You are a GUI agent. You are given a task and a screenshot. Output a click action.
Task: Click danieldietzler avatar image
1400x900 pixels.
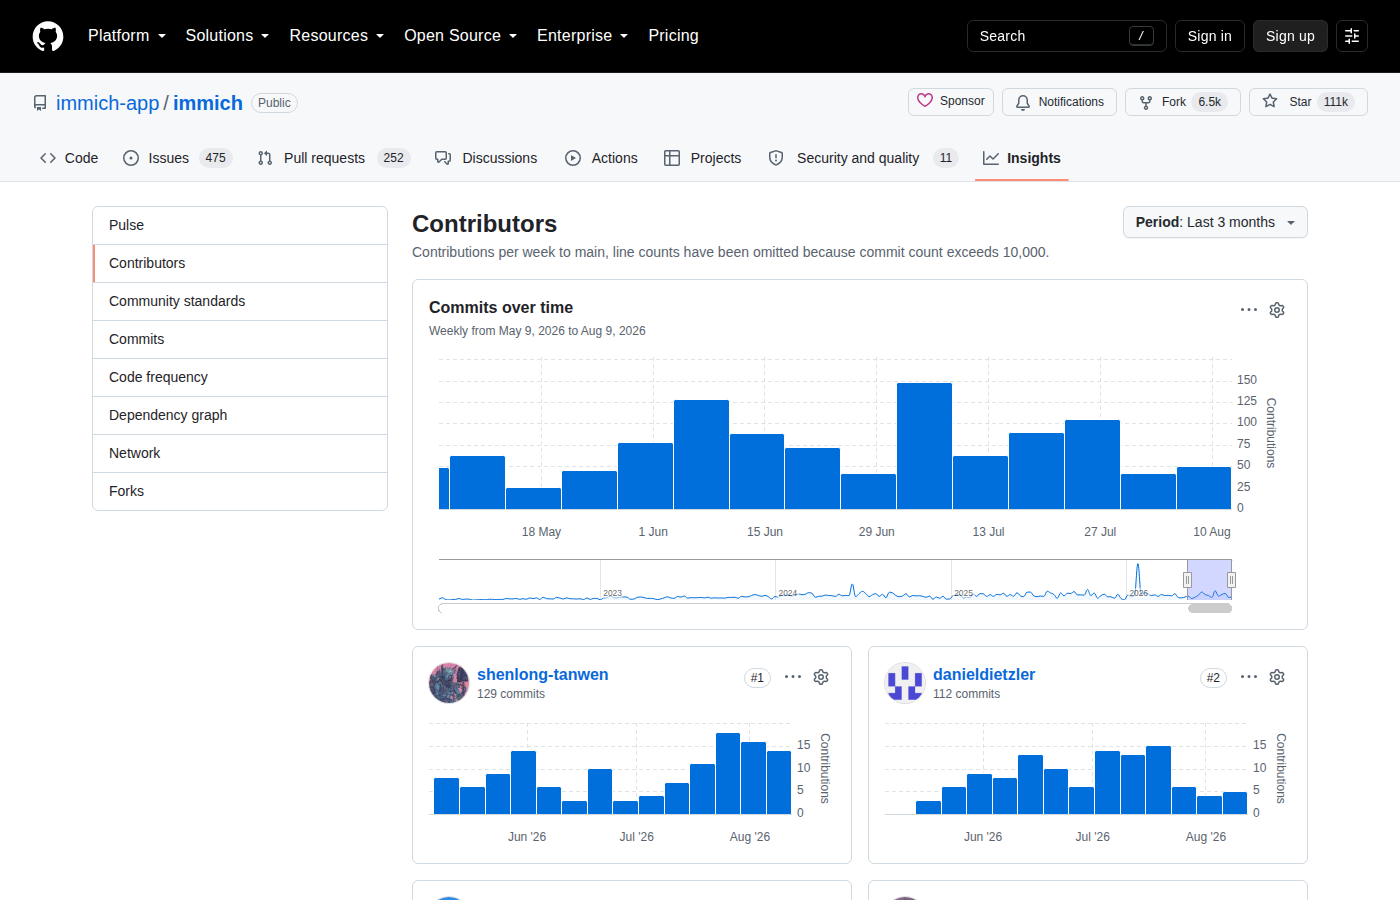coord(905,683)
